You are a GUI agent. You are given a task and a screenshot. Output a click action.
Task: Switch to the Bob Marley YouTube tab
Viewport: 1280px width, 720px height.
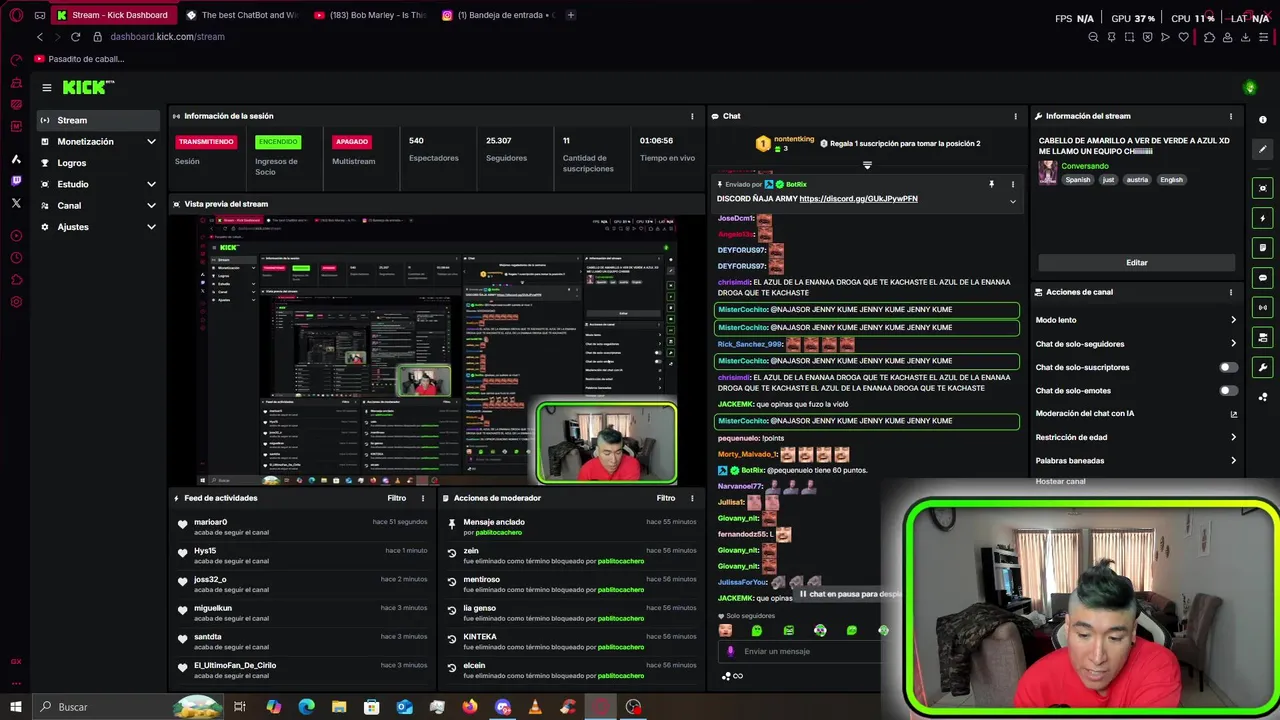pyautogui.click(x=371, y=15)
